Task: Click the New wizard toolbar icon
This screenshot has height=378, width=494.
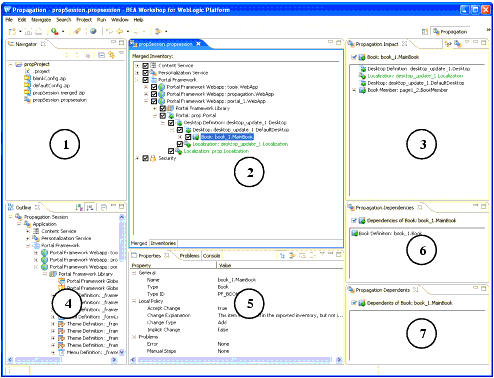Action: (x=12, y=31)
